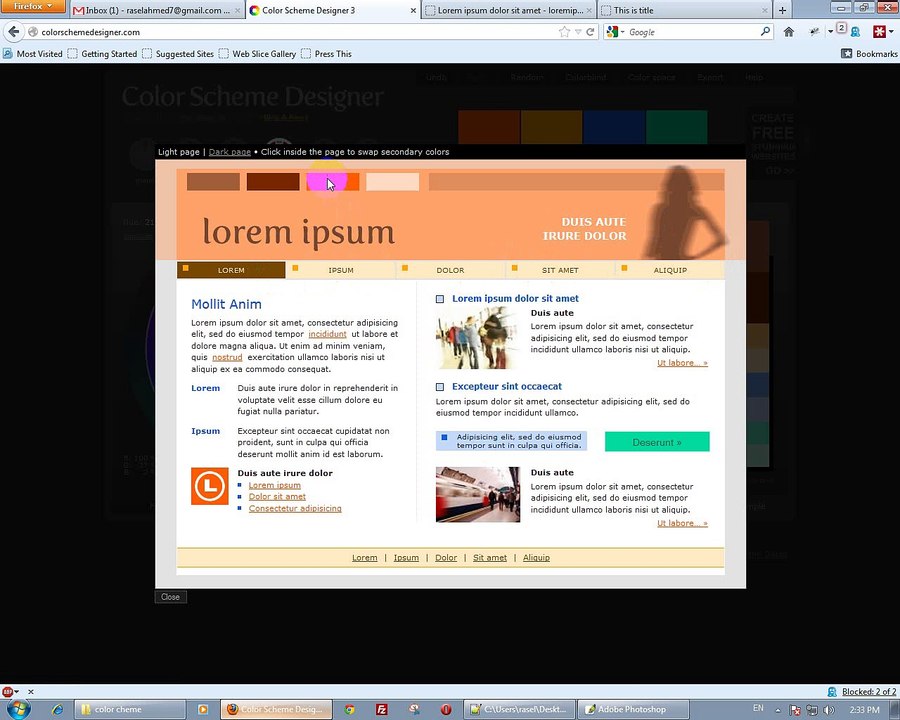Image resolution: width=900 pixels, height=720 pixels.
Task: Click the Dark page link
Action: (x=230, y=152)
